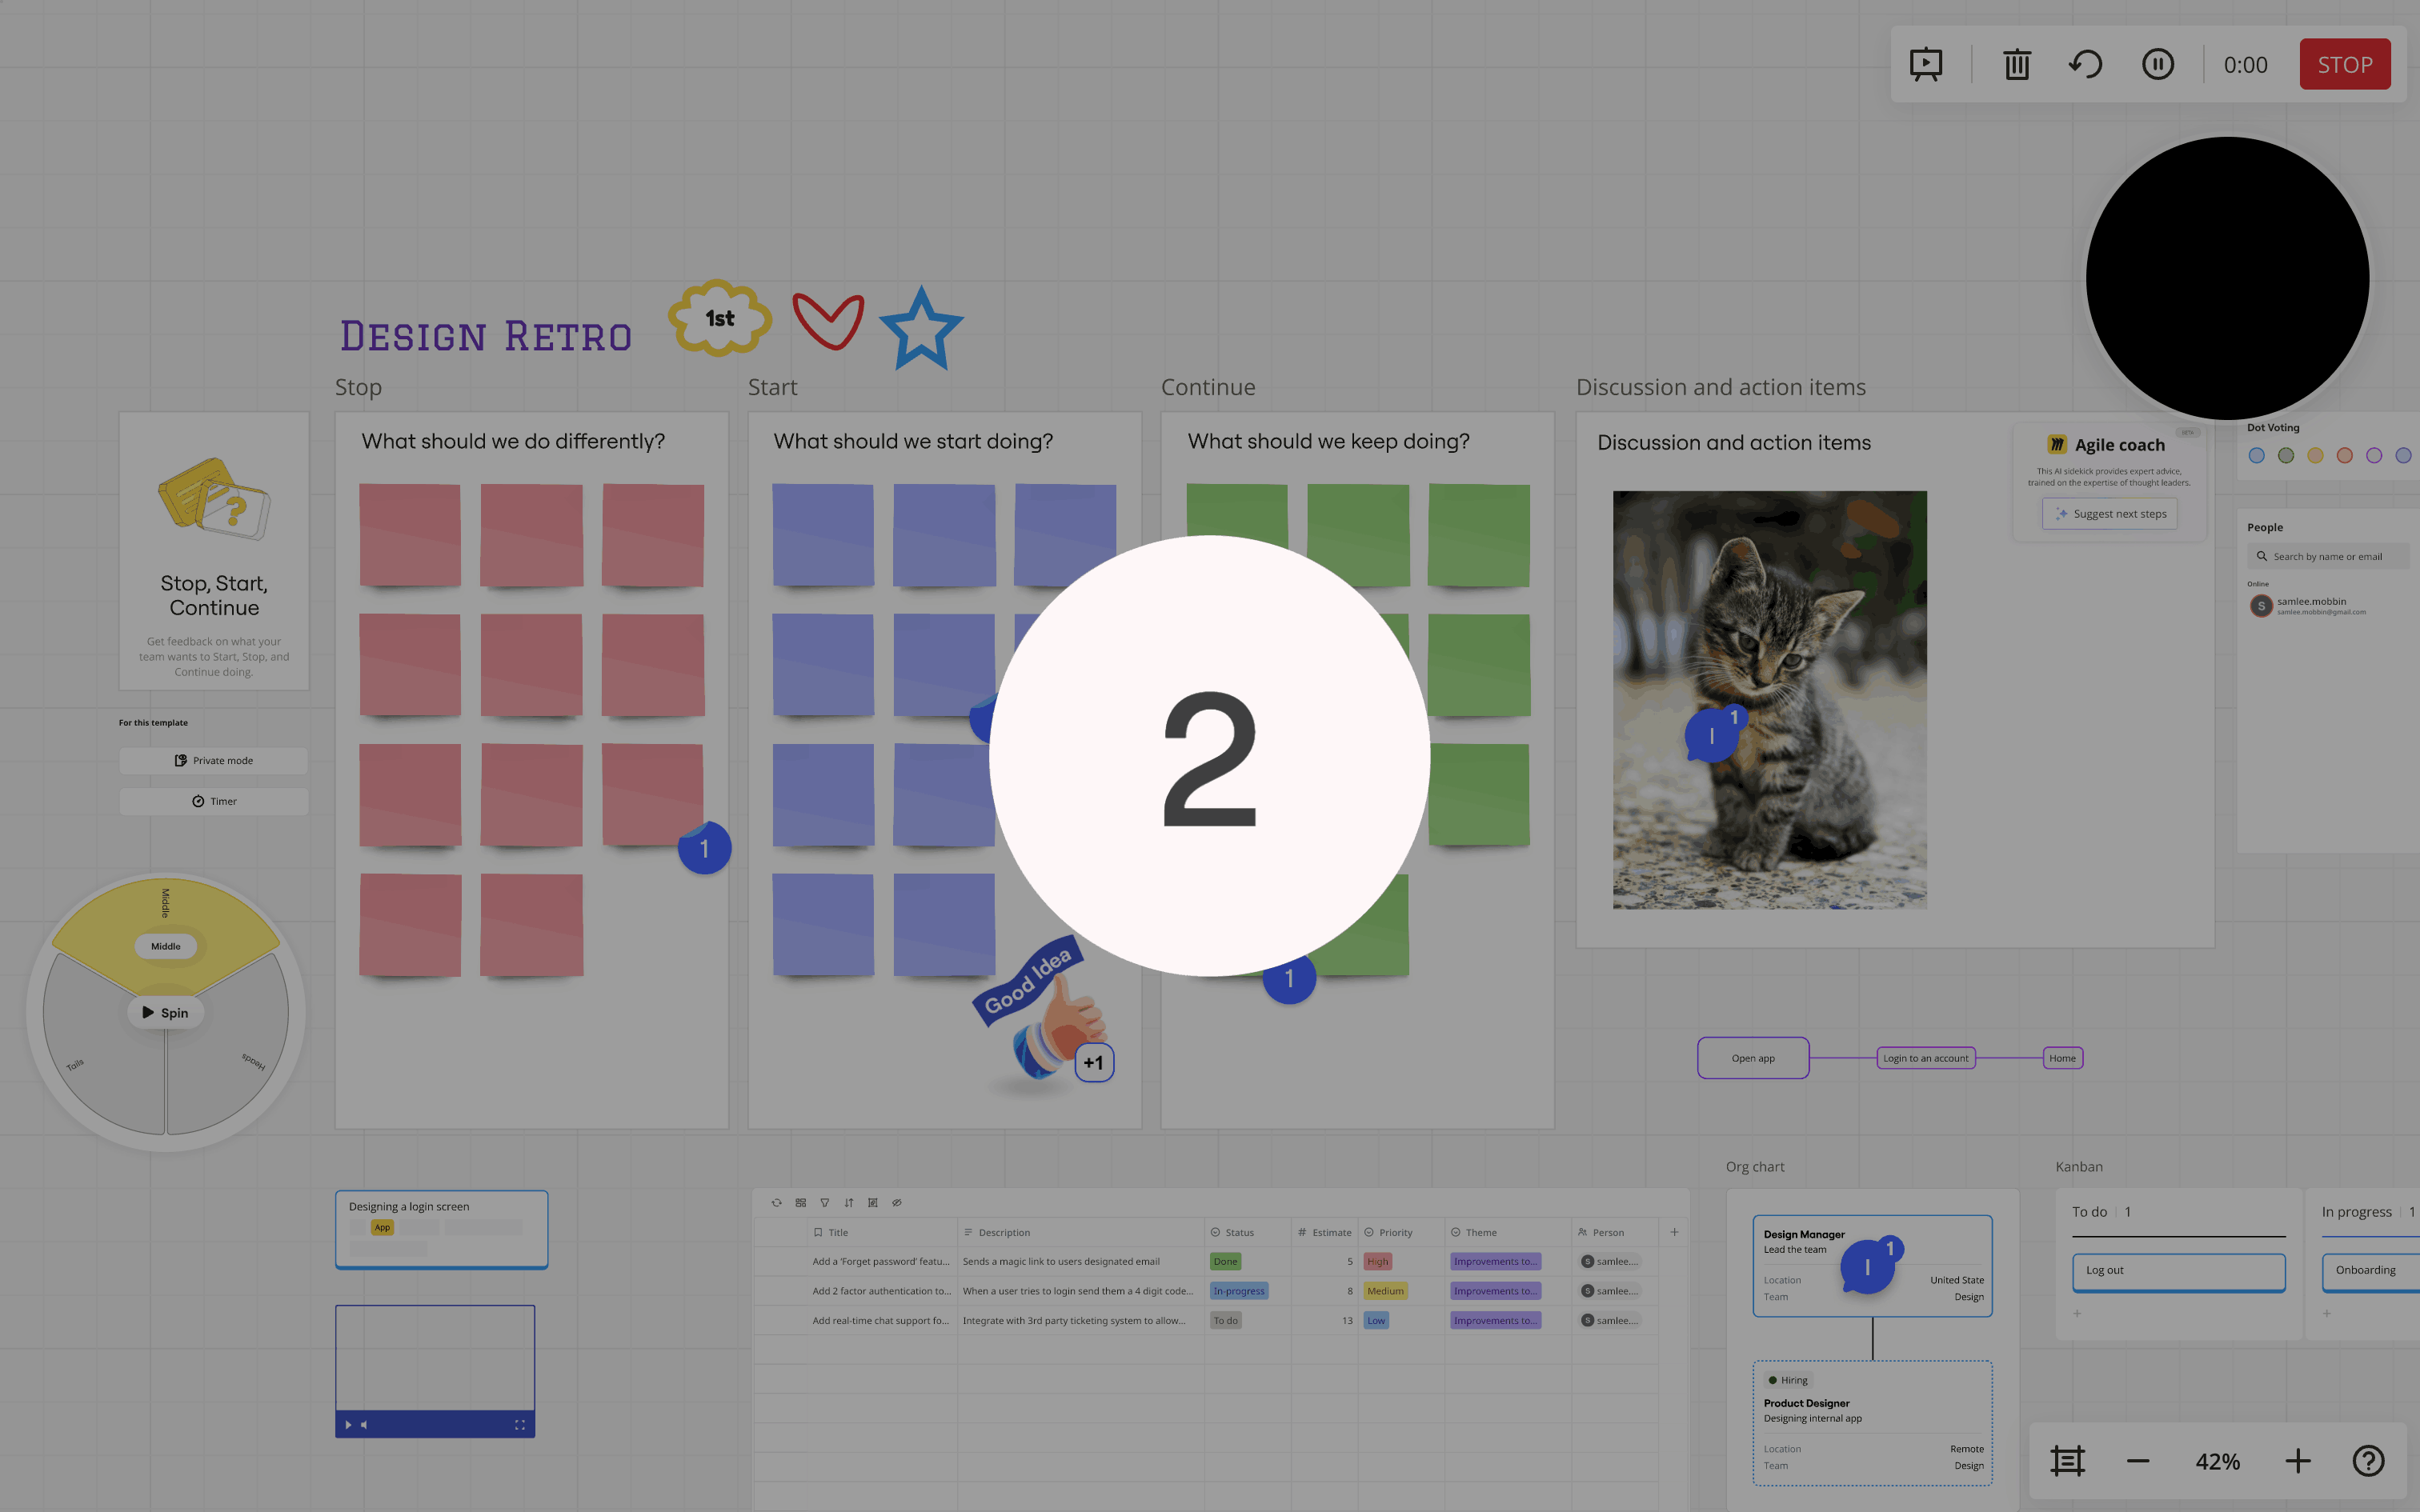Toggle hidden fields with crossed-eye icon
This screenshot has height=1512, width=2420.
click(x=897, y=1203)
